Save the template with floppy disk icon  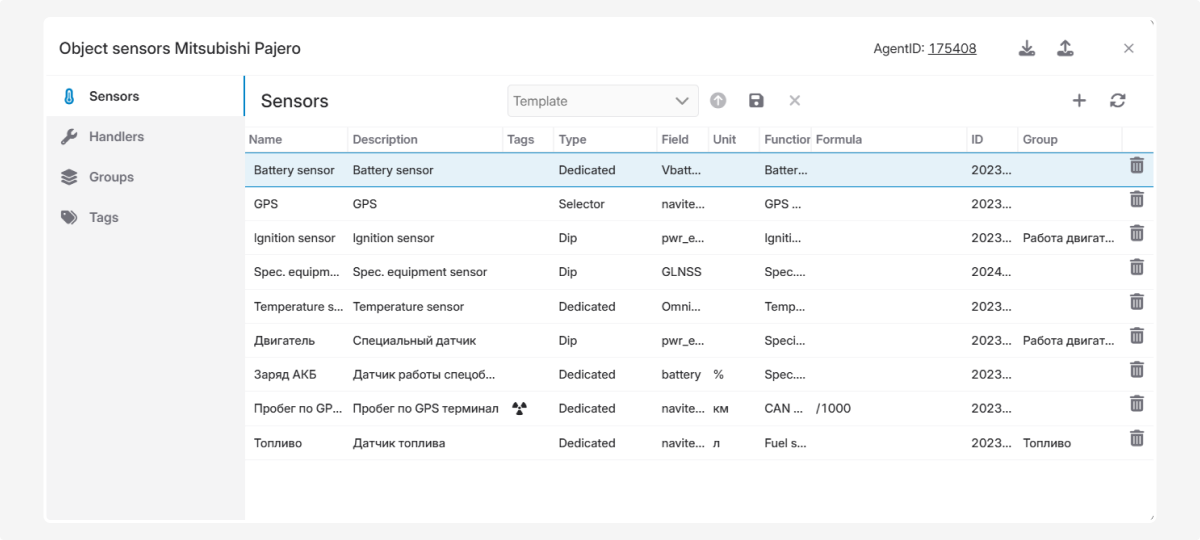[x=756, y=100]
